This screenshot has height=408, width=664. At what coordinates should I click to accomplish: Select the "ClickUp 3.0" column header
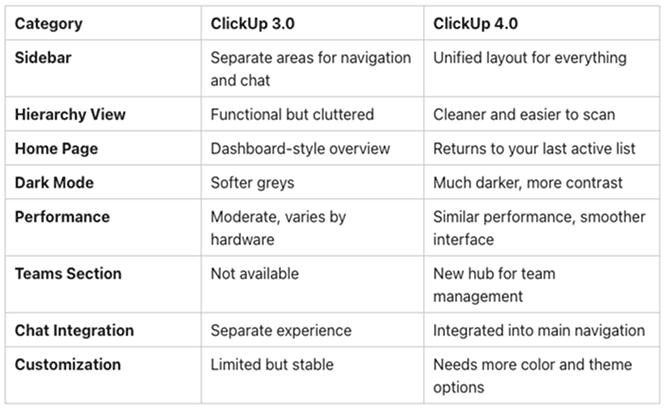(x=253, y=23)
